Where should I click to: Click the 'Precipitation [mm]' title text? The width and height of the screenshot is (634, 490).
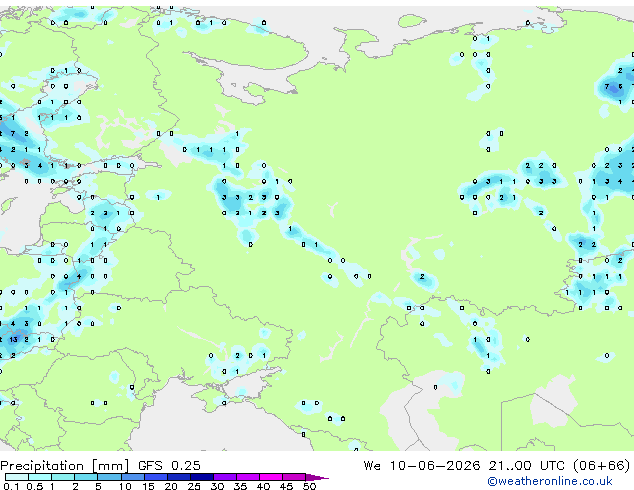(x=65, y=466)
